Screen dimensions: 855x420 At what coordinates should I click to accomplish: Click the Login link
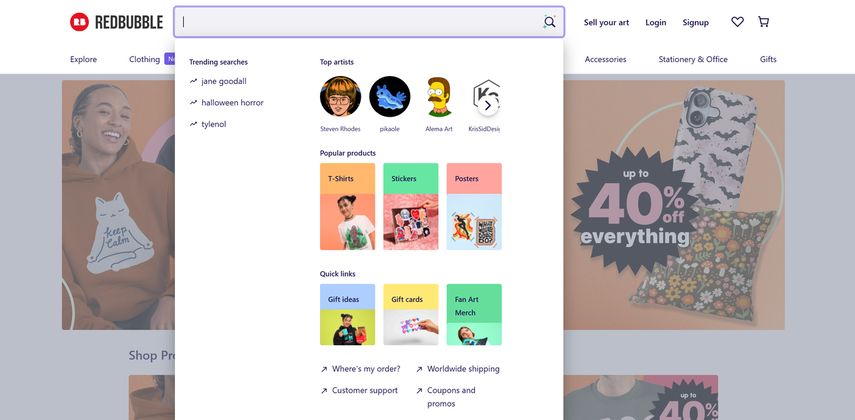655,22
